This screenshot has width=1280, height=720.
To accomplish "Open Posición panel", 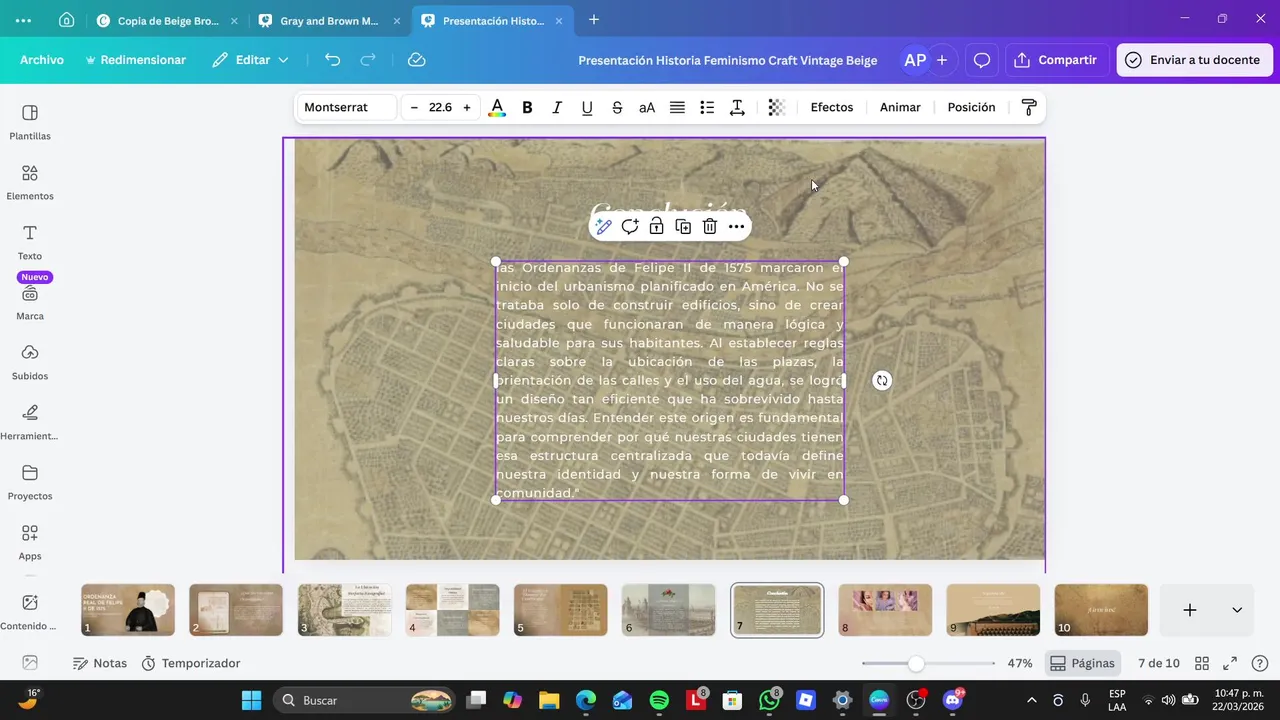I will point(971,107).
